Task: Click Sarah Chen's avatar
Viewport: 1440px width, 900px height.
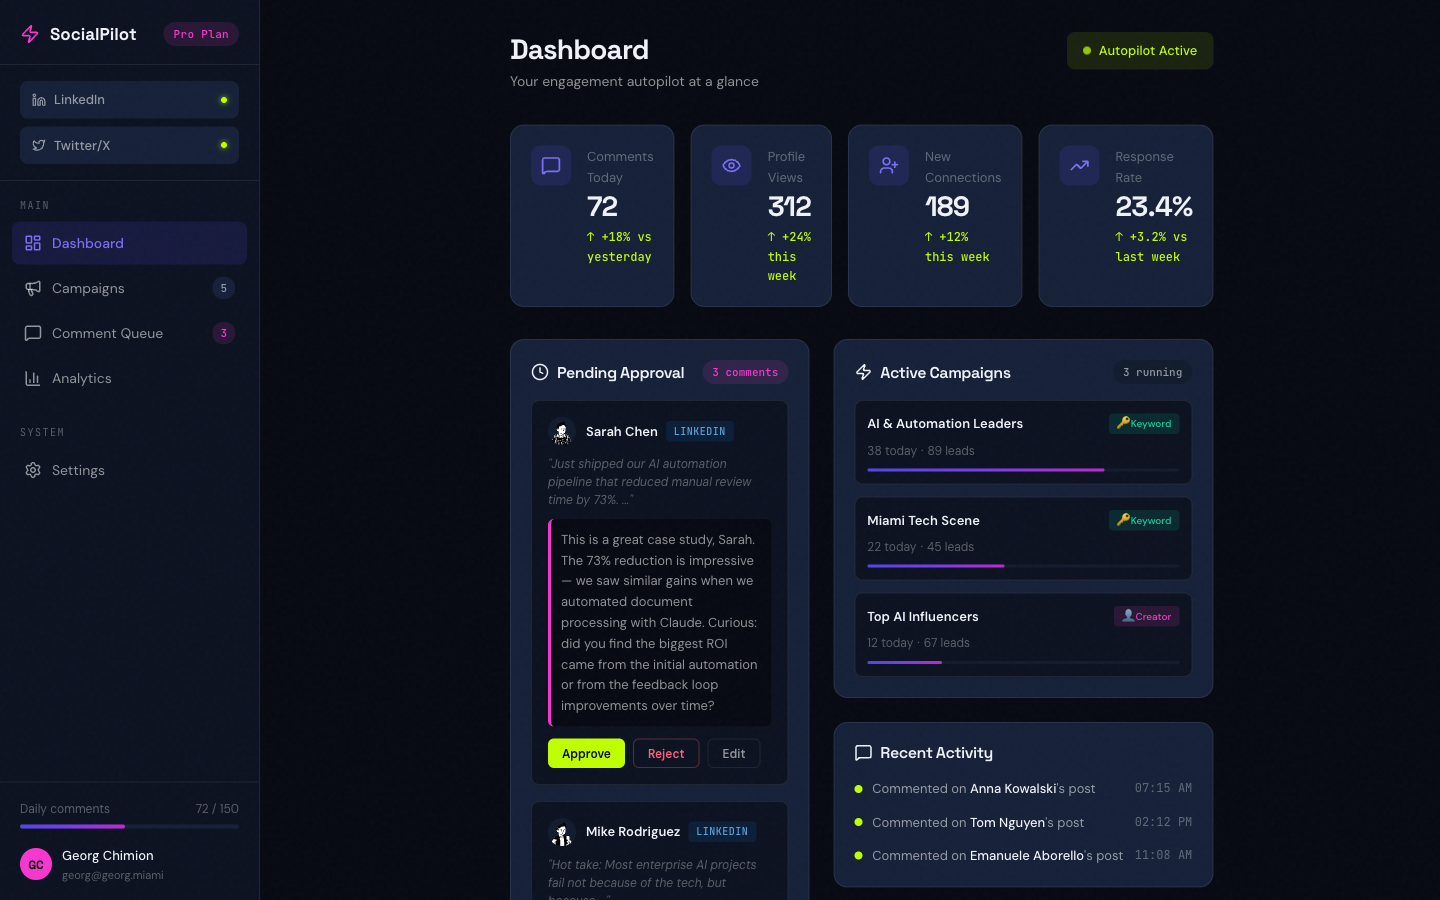Action: [x=562, y=432]
